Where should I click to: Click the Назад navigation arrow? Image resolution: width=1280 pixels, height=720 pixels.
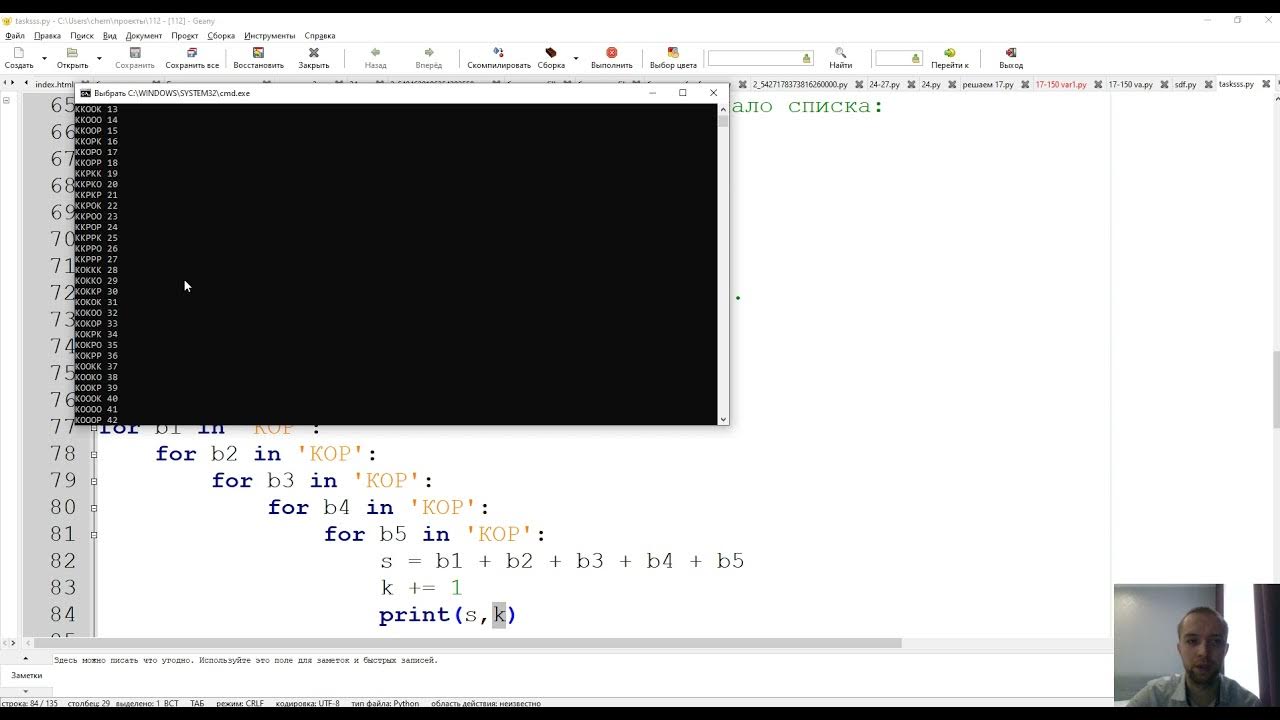point(375,53)
